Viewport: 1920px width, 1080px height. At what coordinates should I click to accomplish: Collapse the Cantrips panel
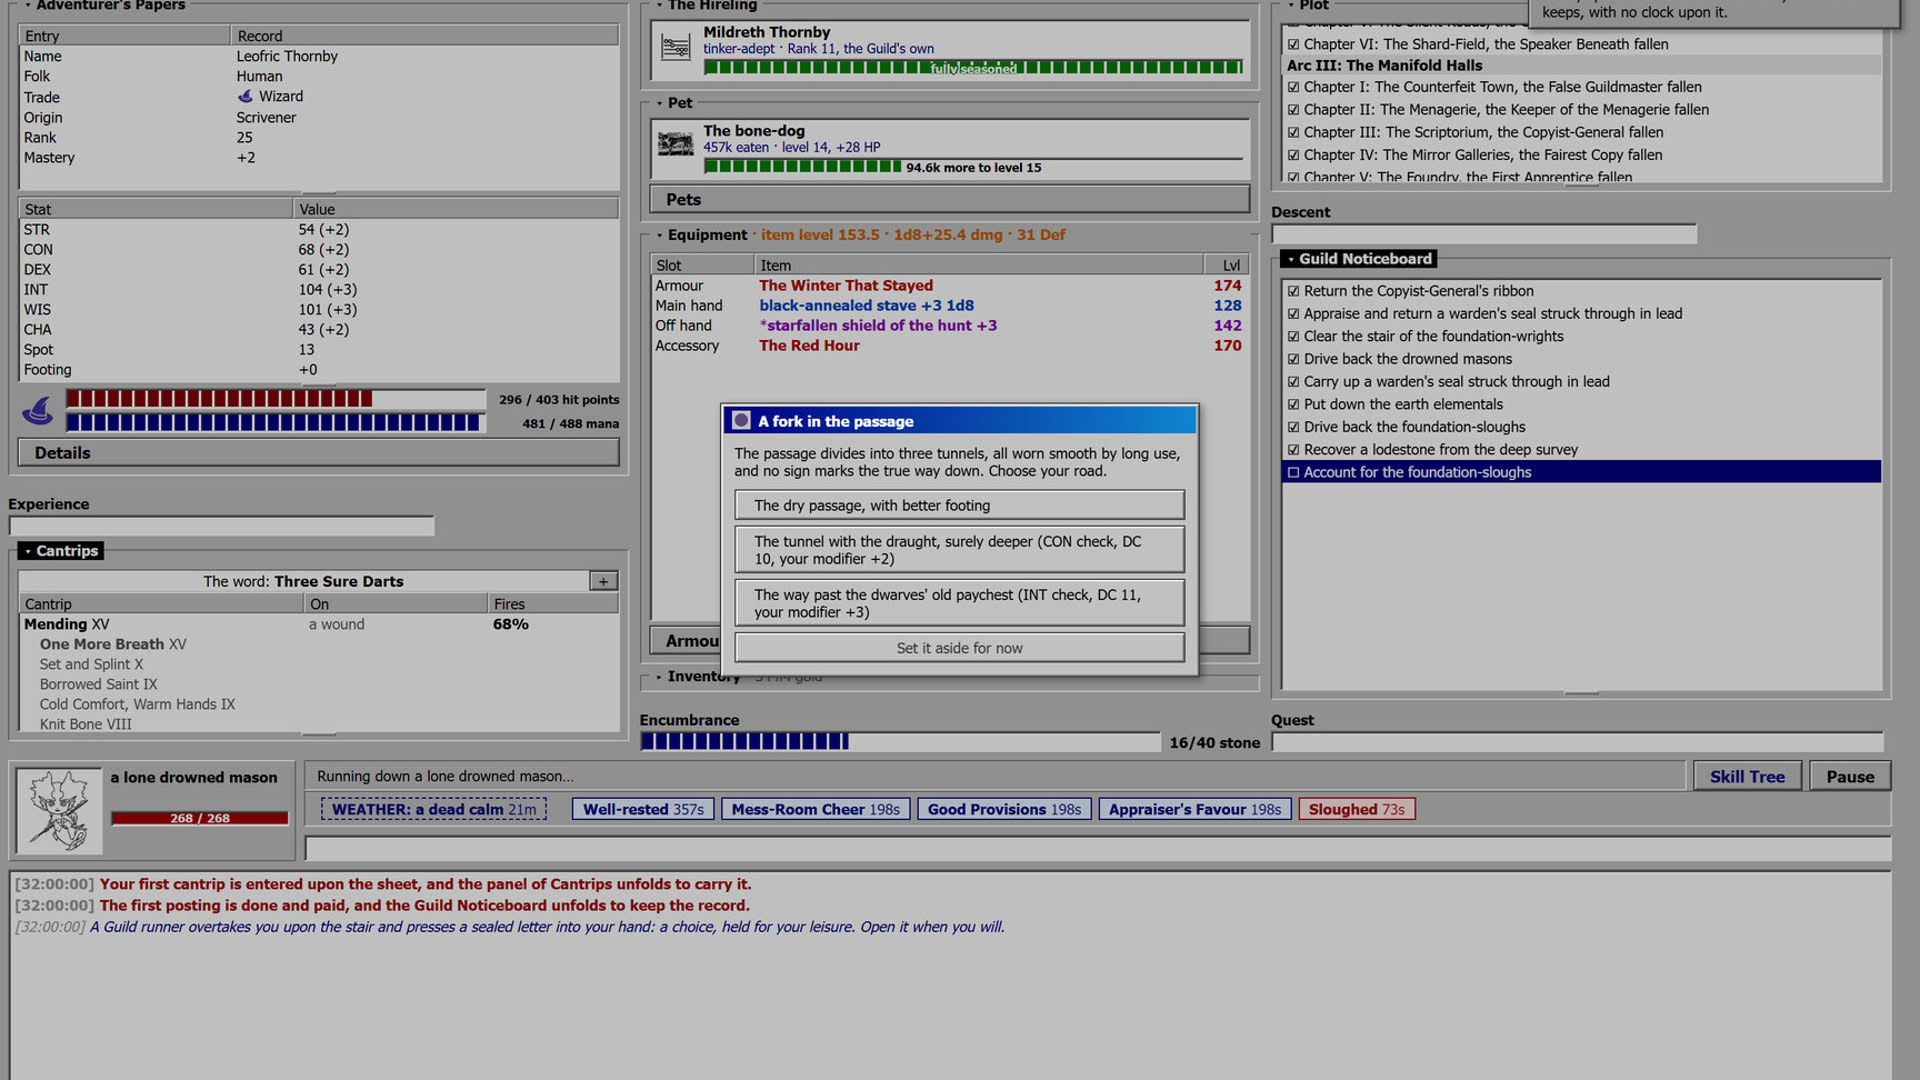[x=27, y=551]
